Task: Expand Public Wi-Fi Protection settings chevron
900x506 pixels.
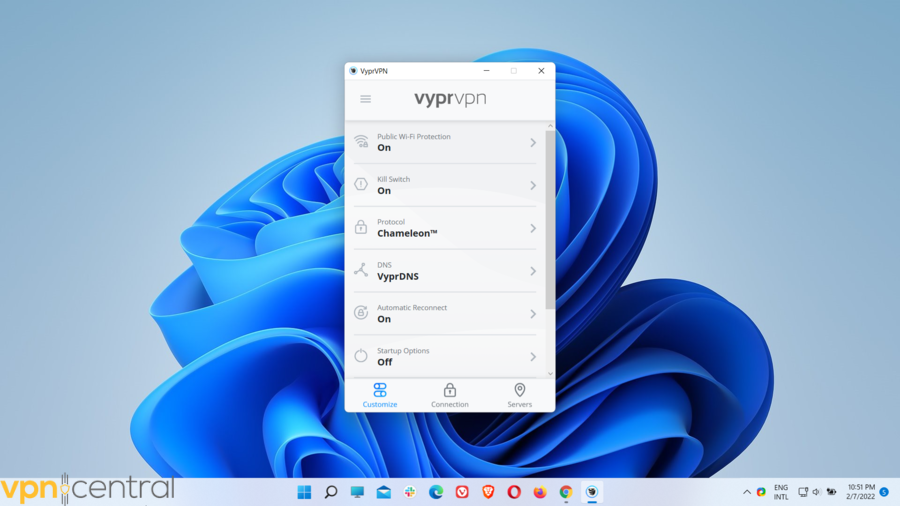Action: coord(533,143)
